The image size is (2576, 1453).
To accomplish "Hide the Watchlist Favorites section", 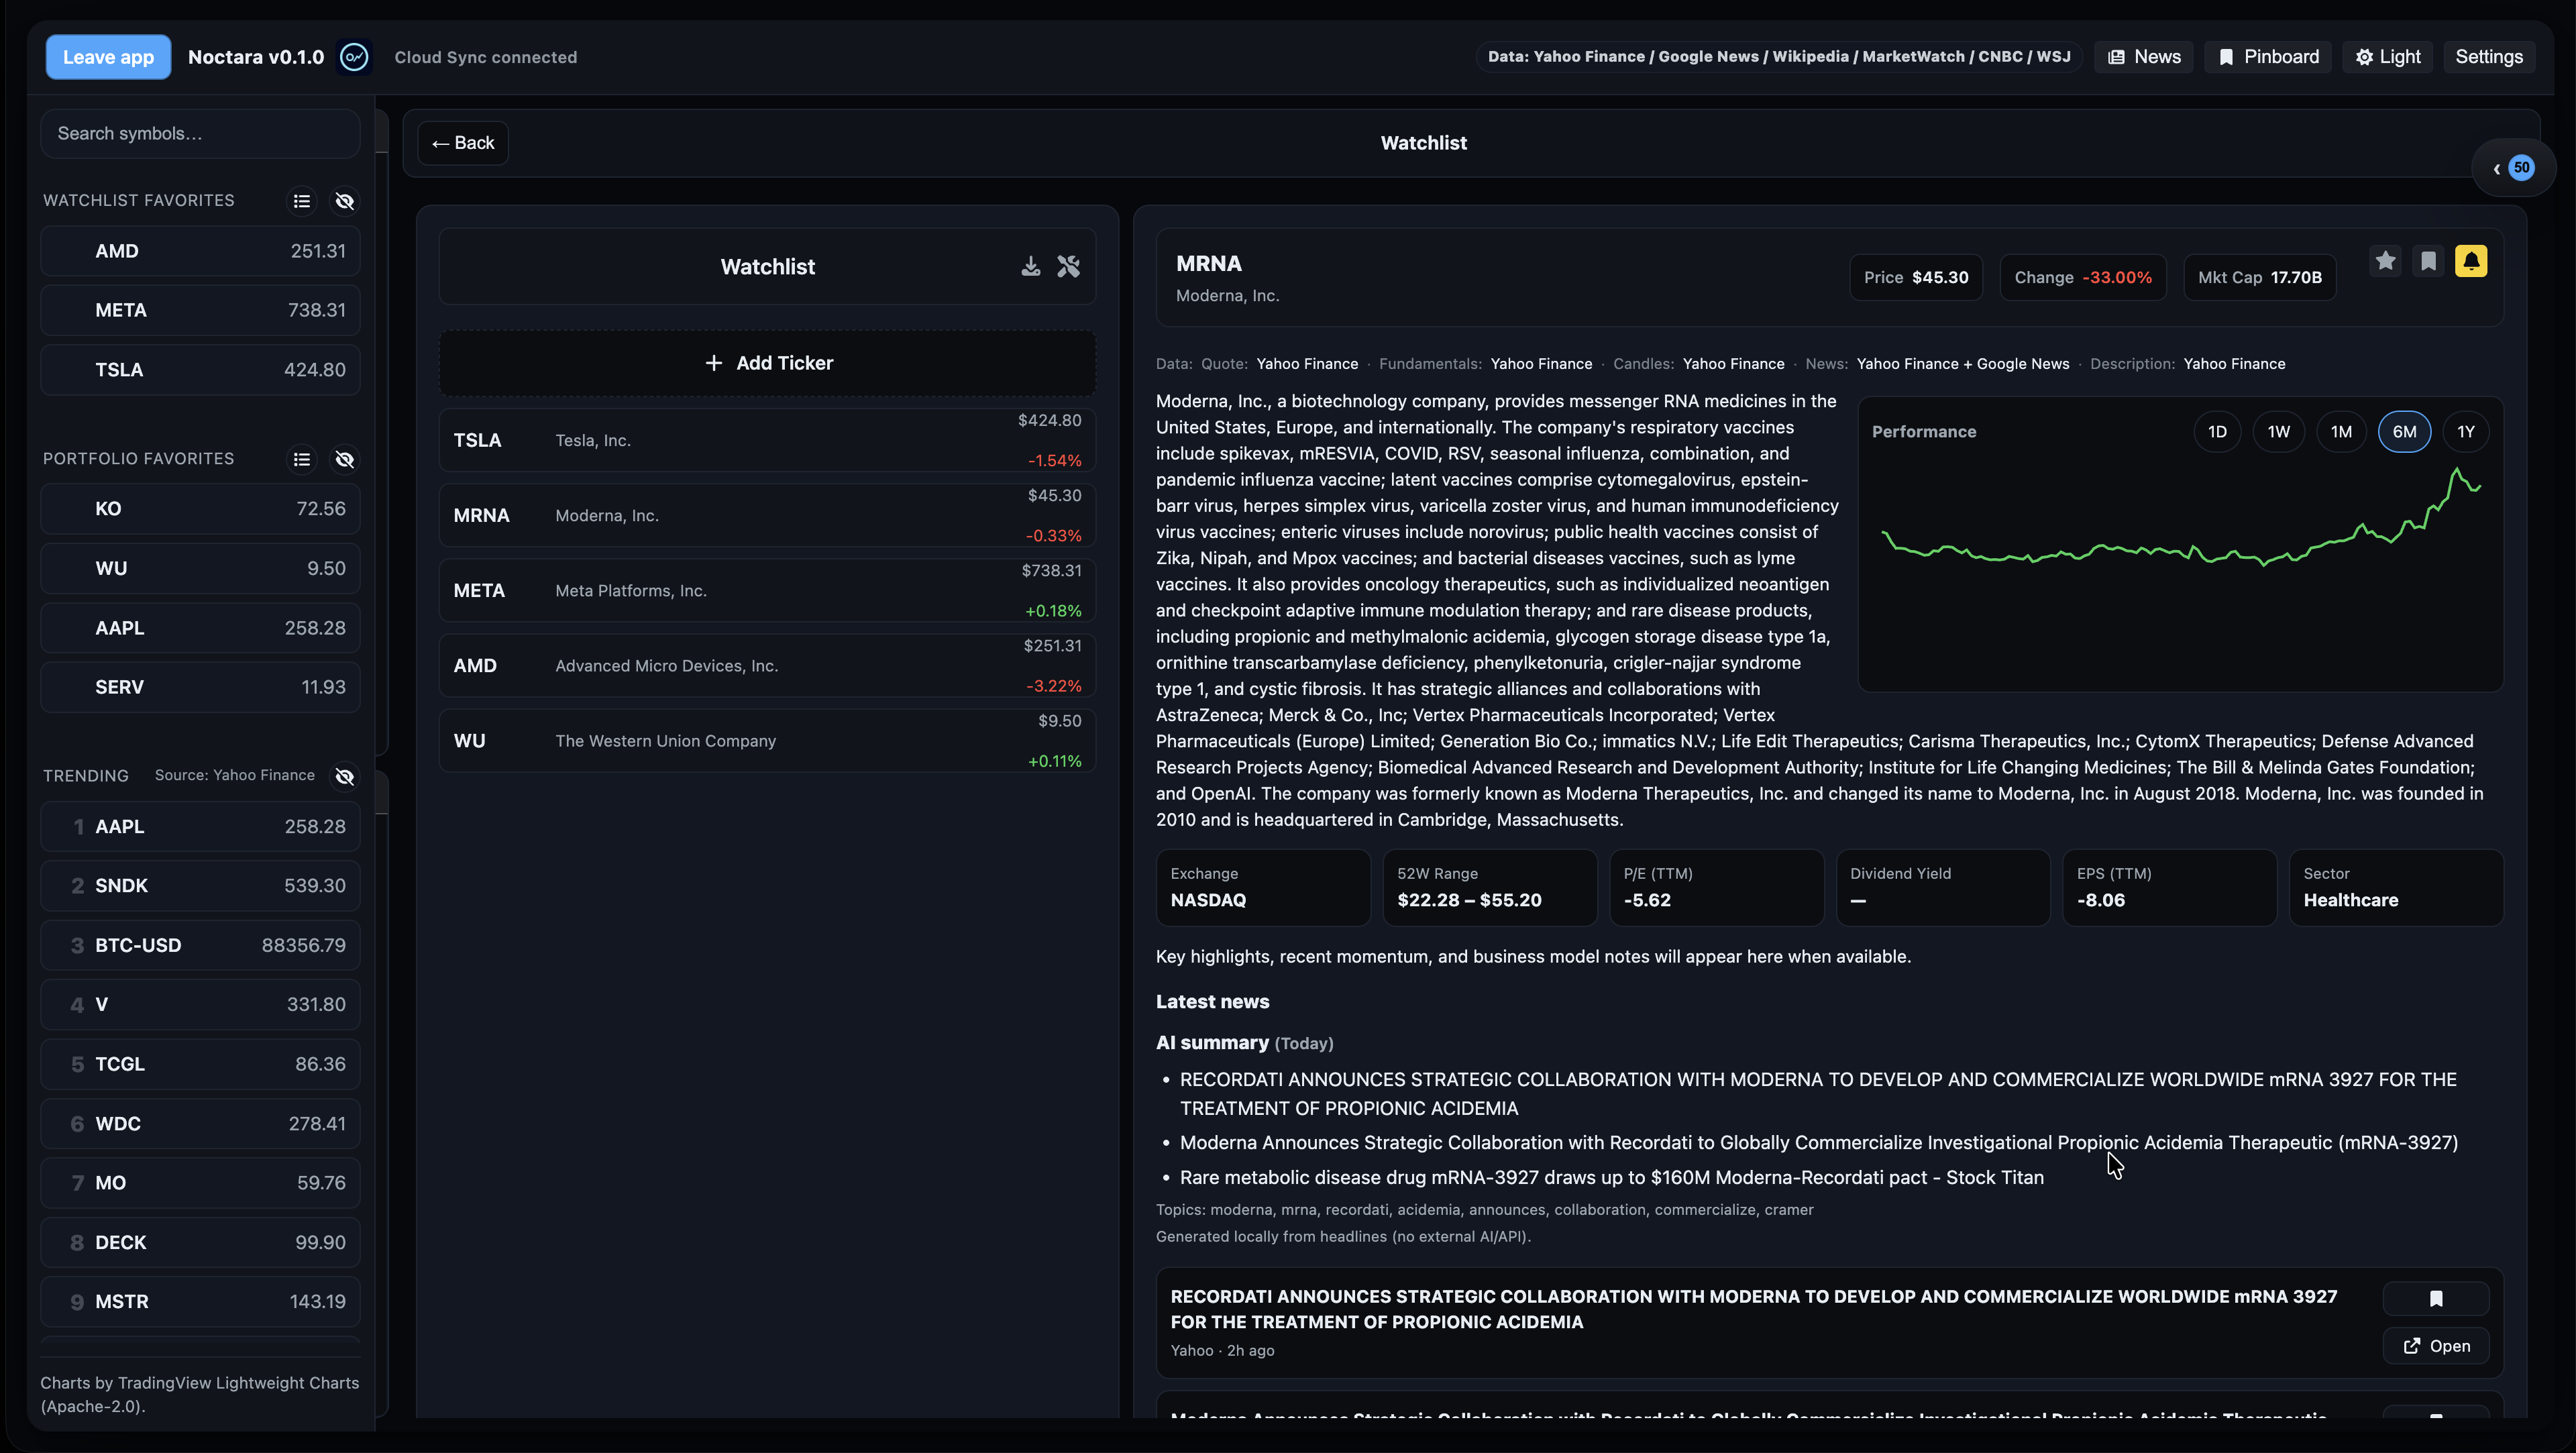I will click(x=345, y=201).
